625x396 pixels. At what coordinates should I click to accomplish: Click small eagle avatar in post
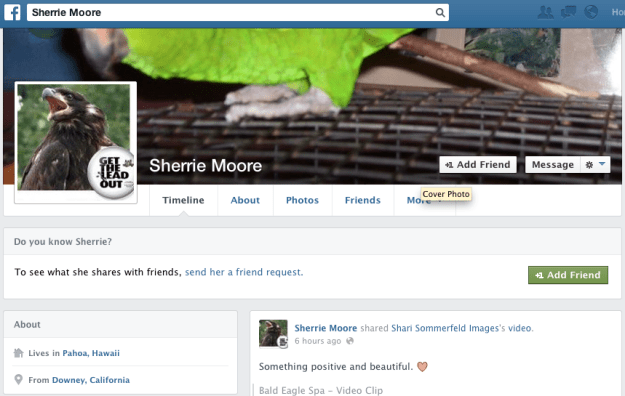click(273, 334)
